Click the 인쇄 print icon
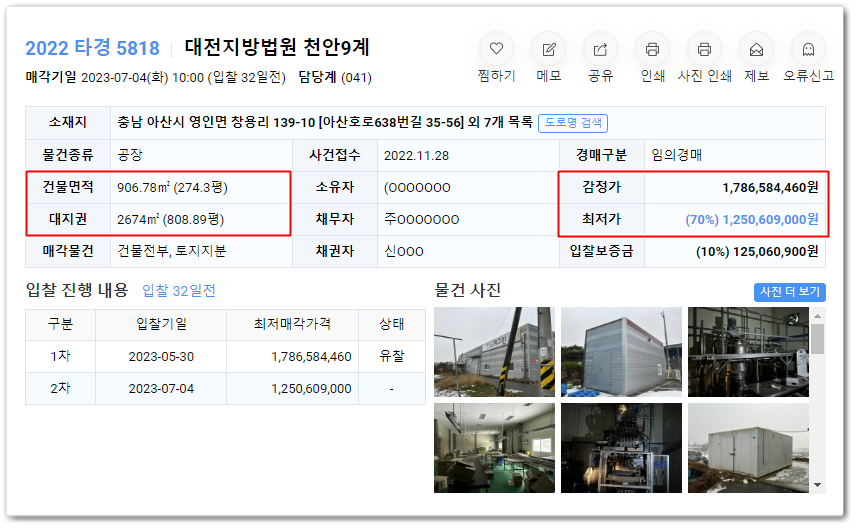Viewport: 856px width, 528px height. pos(652,49)
